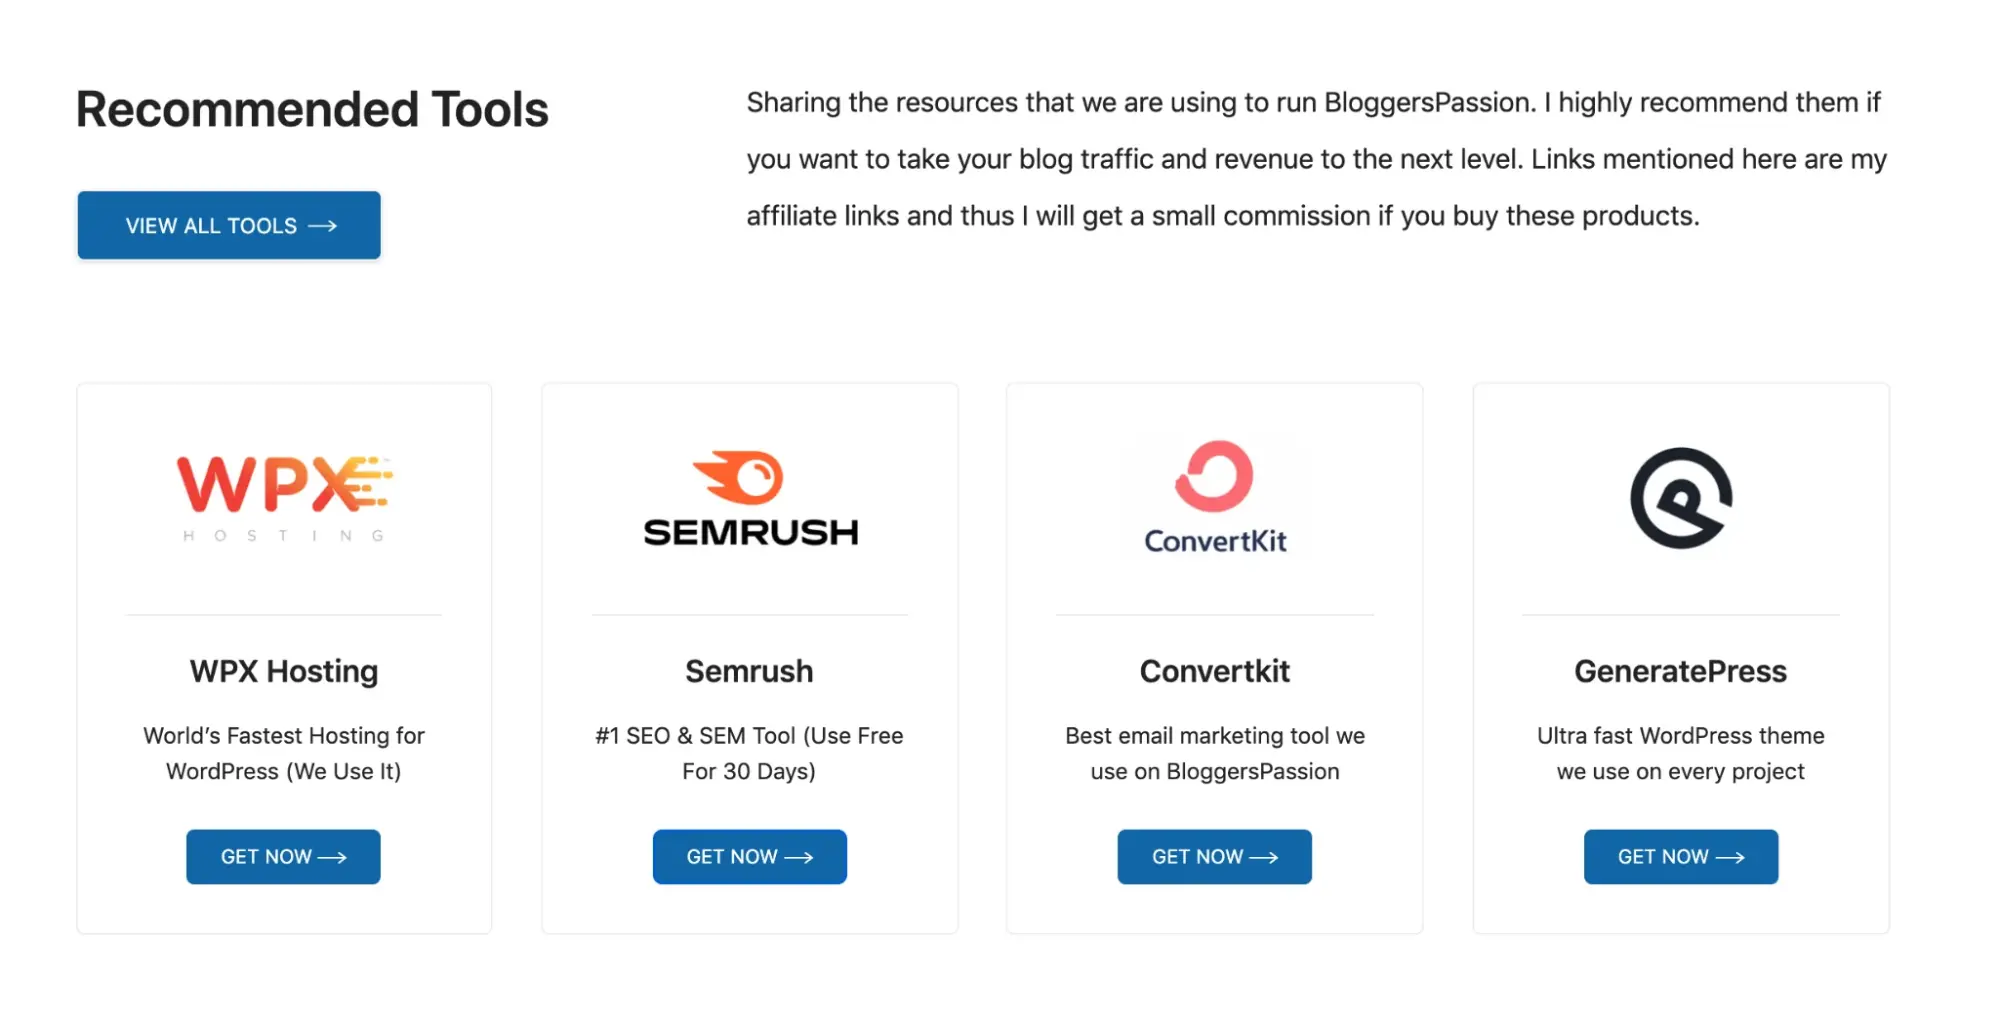Click the Convertkit email marketing description
1999x1020 pixels.
[1215, 753]
